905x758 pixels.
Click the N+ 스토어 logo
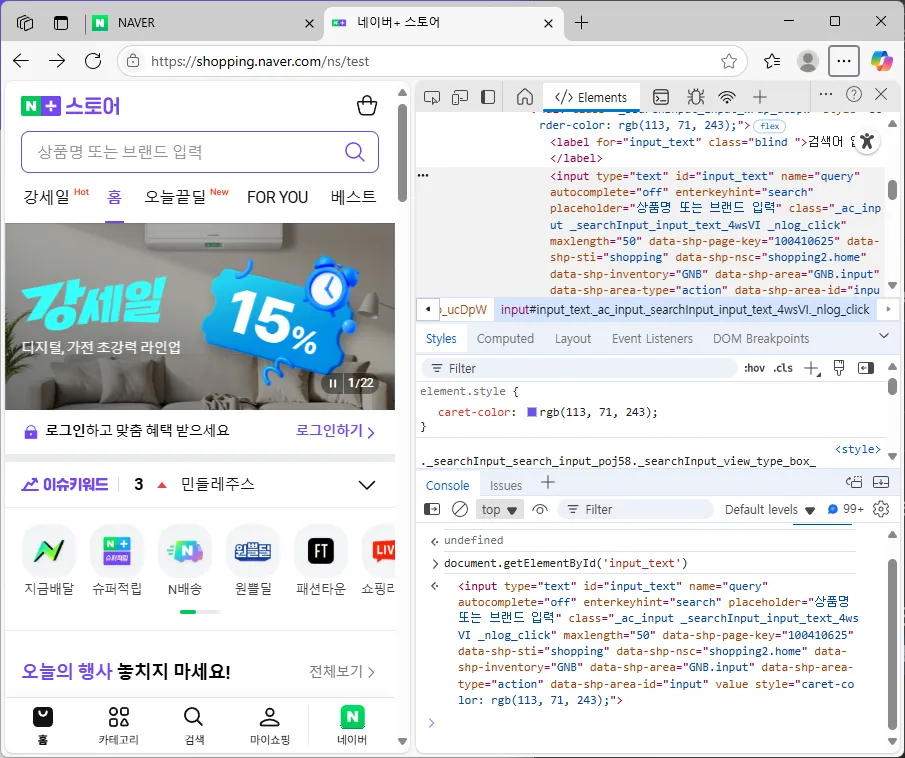point(70,106)
